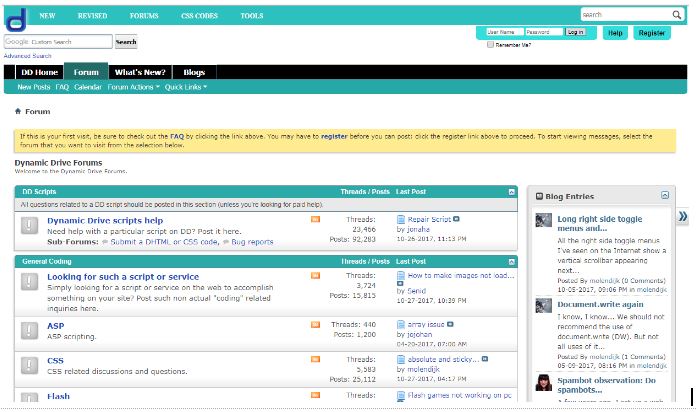Viewport: 696px width, 412px height.
Task: Click the magnifier icon in top search box
Action: coord(676,15)
